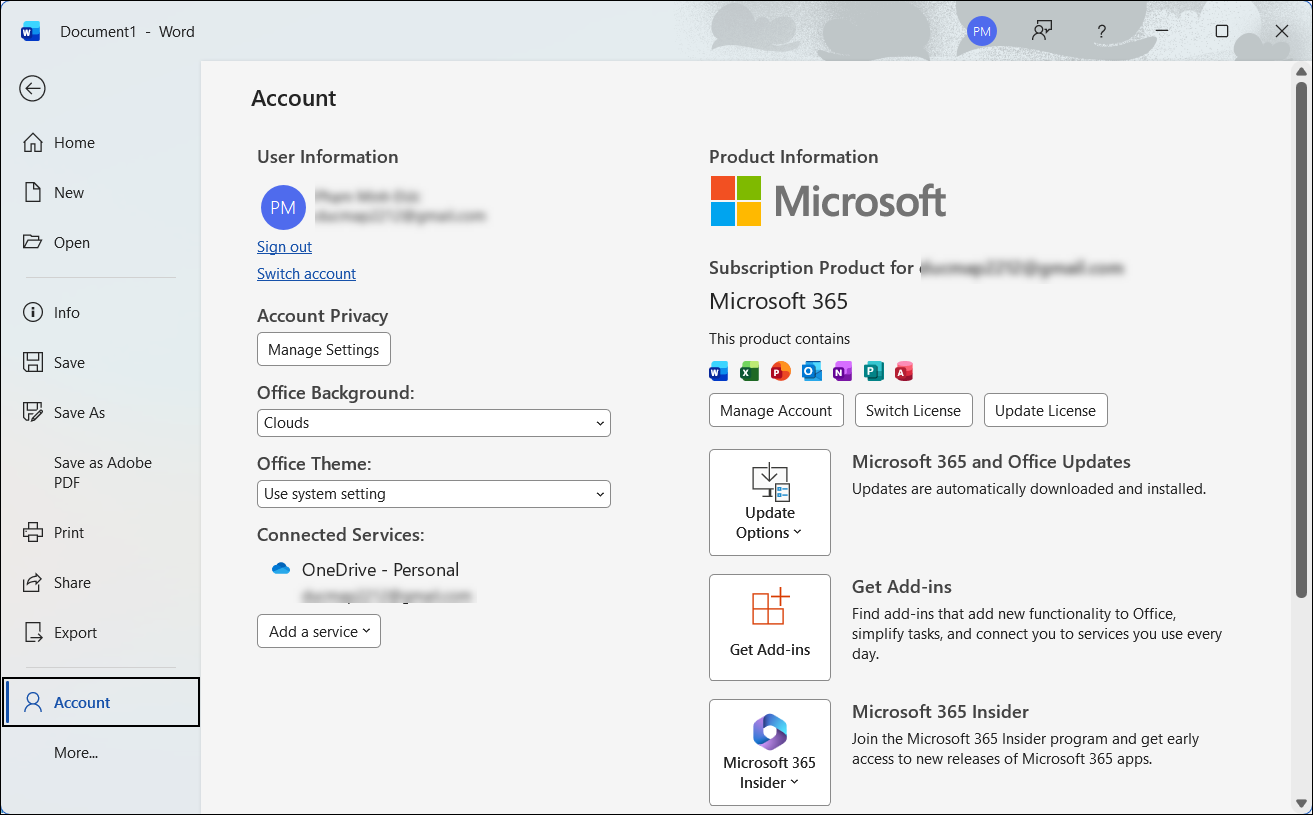The height and width of the screenshot is (815, 1313).
Task: Open the Share page
Action: [x=100, y=583]
